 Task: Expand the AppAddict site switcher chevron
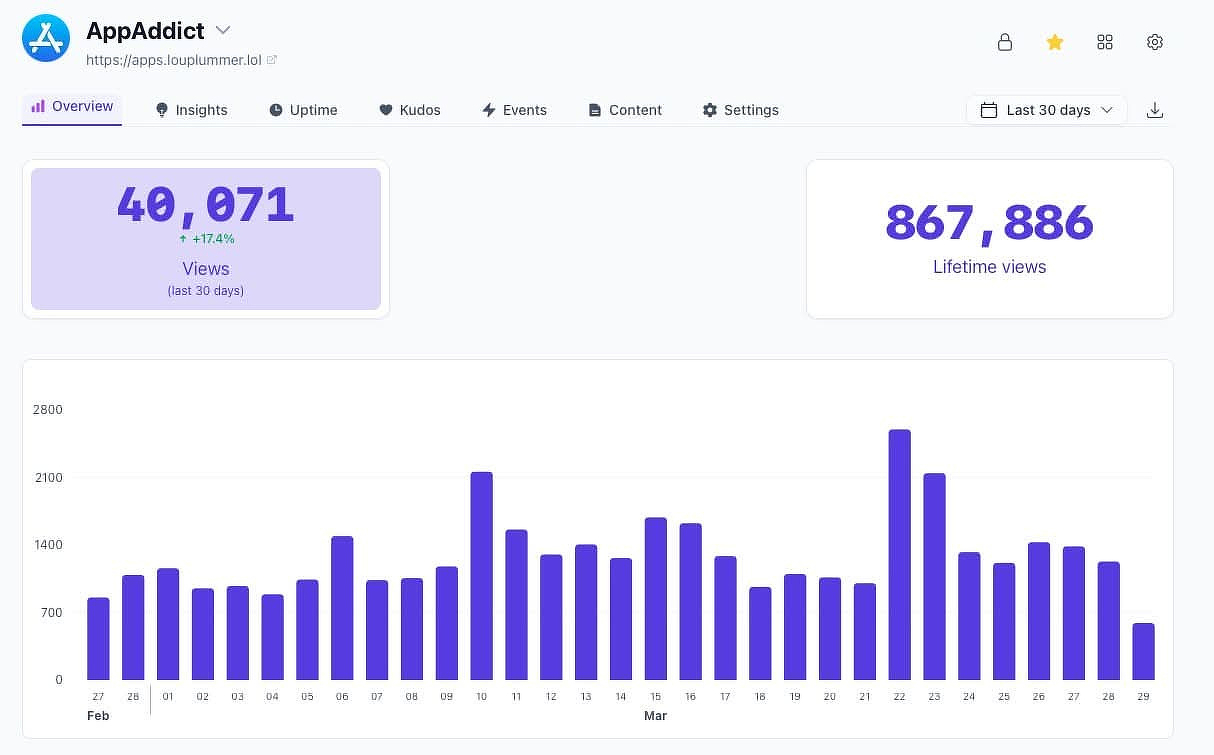[x=222, y=30]
